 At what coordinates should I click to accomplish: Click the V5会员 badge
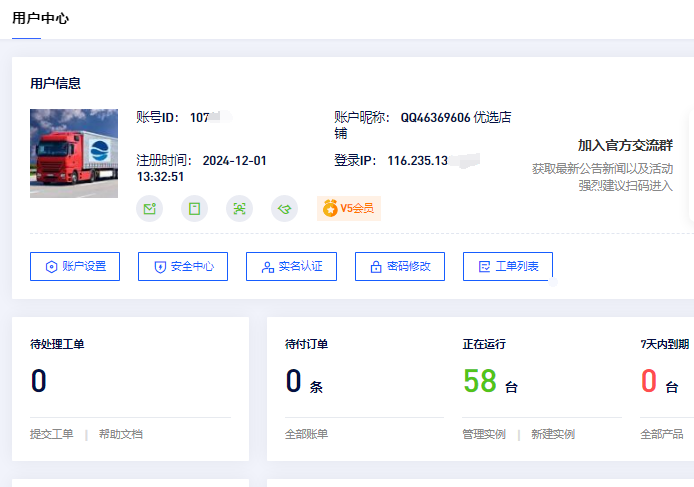point(349,208)
